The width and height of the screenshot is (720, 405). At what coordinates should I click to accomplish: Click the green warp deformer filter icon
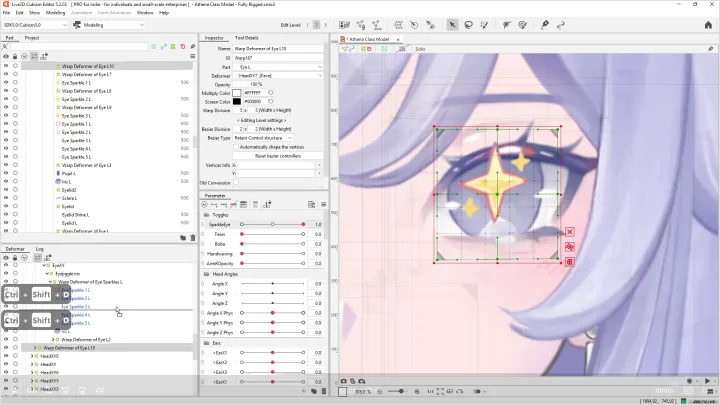click(x=173, y=46)
